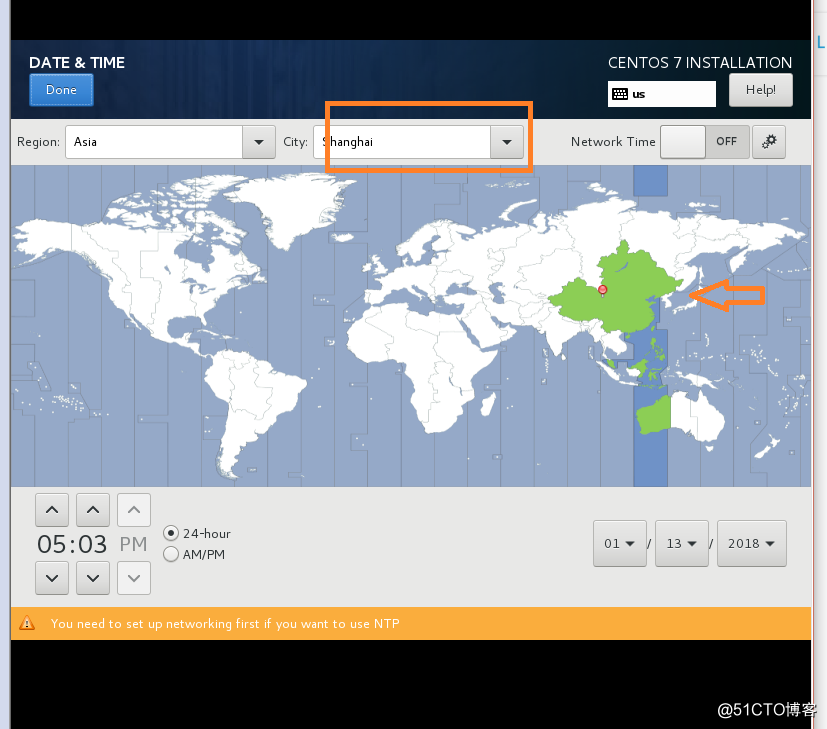Viewport: 827px width, 729px height.
Task: Click AM/PM down arrow
Action: (134, 578)
